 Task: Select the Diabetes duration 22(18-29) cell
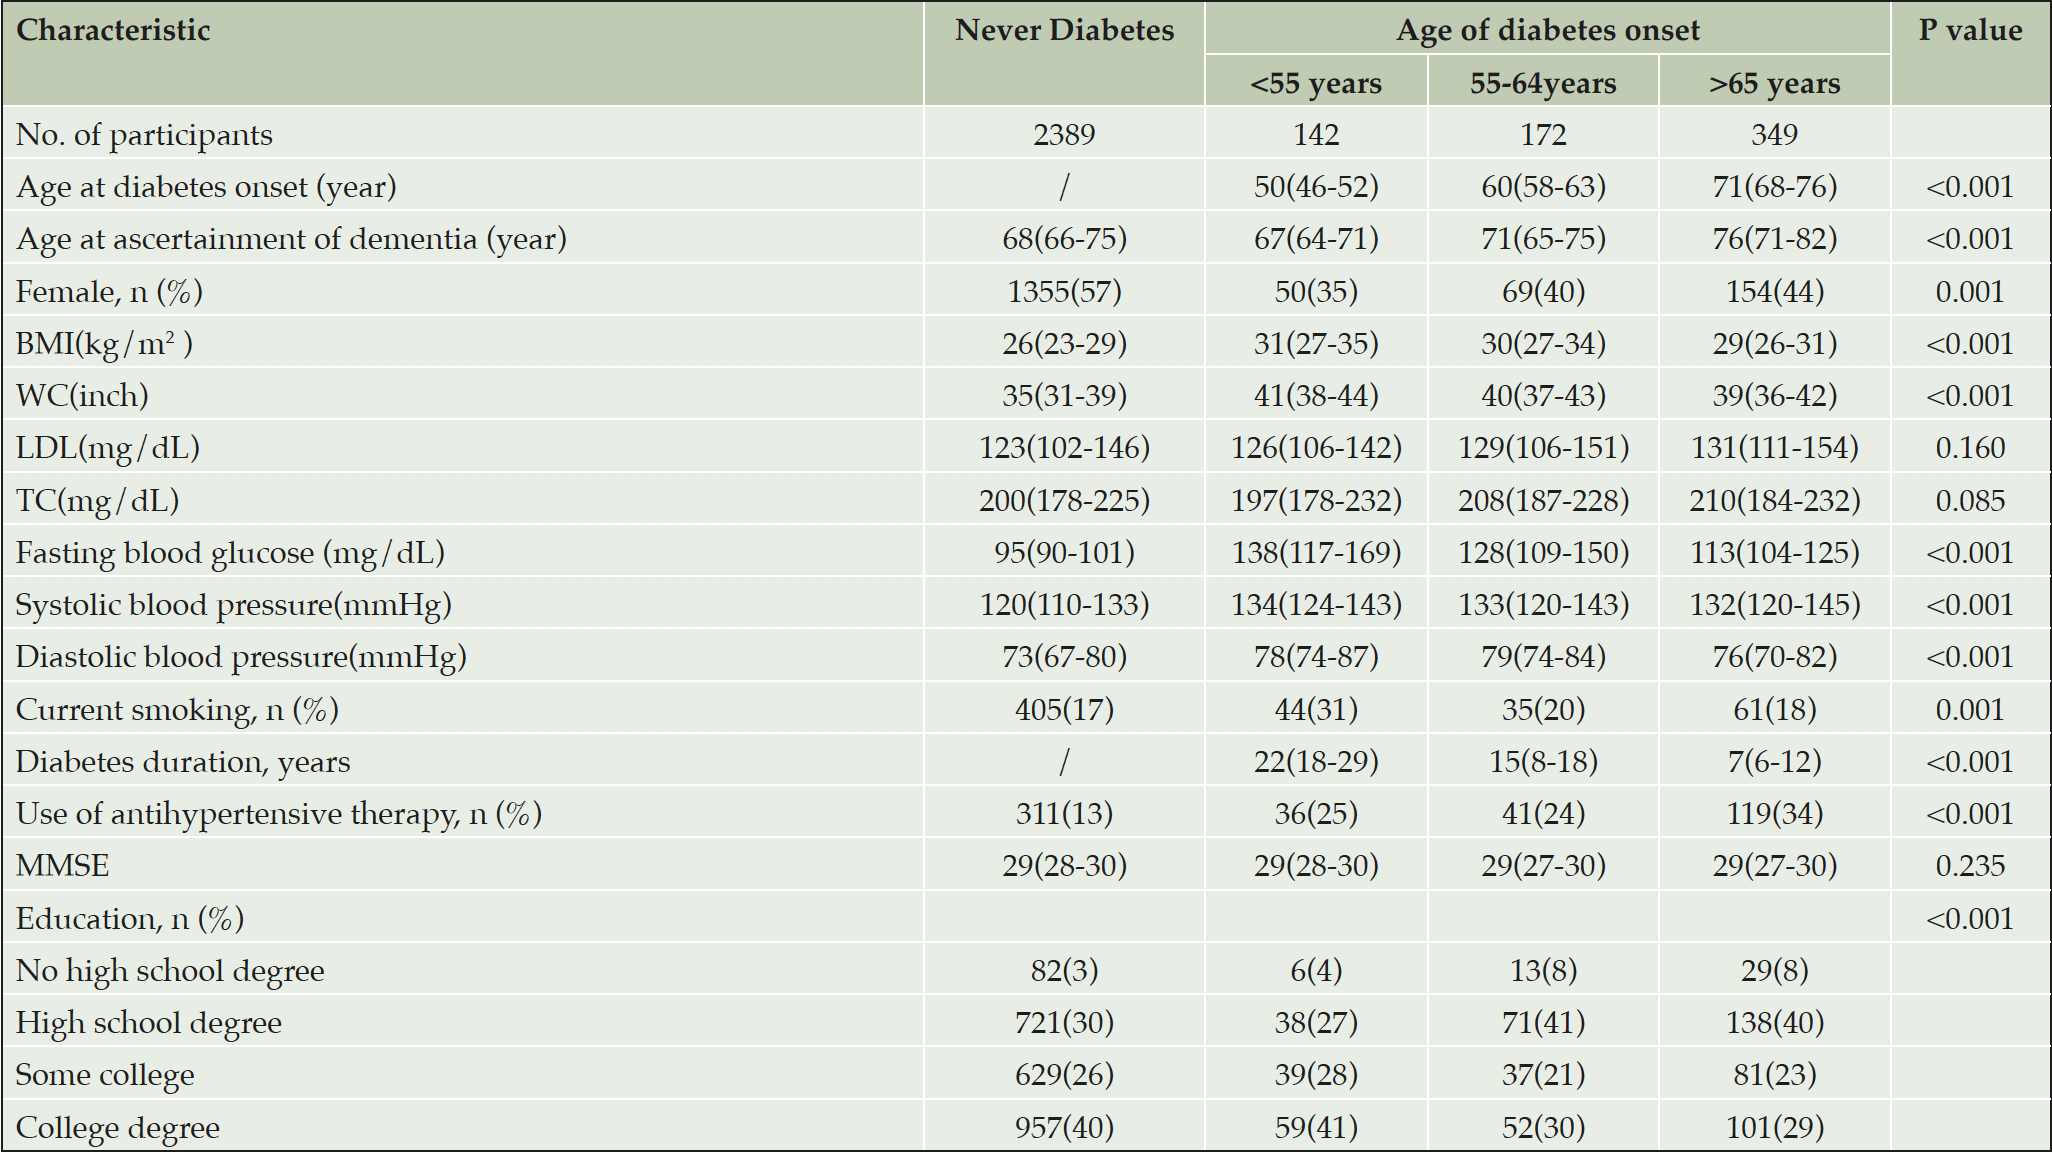tap(1316, 762)
